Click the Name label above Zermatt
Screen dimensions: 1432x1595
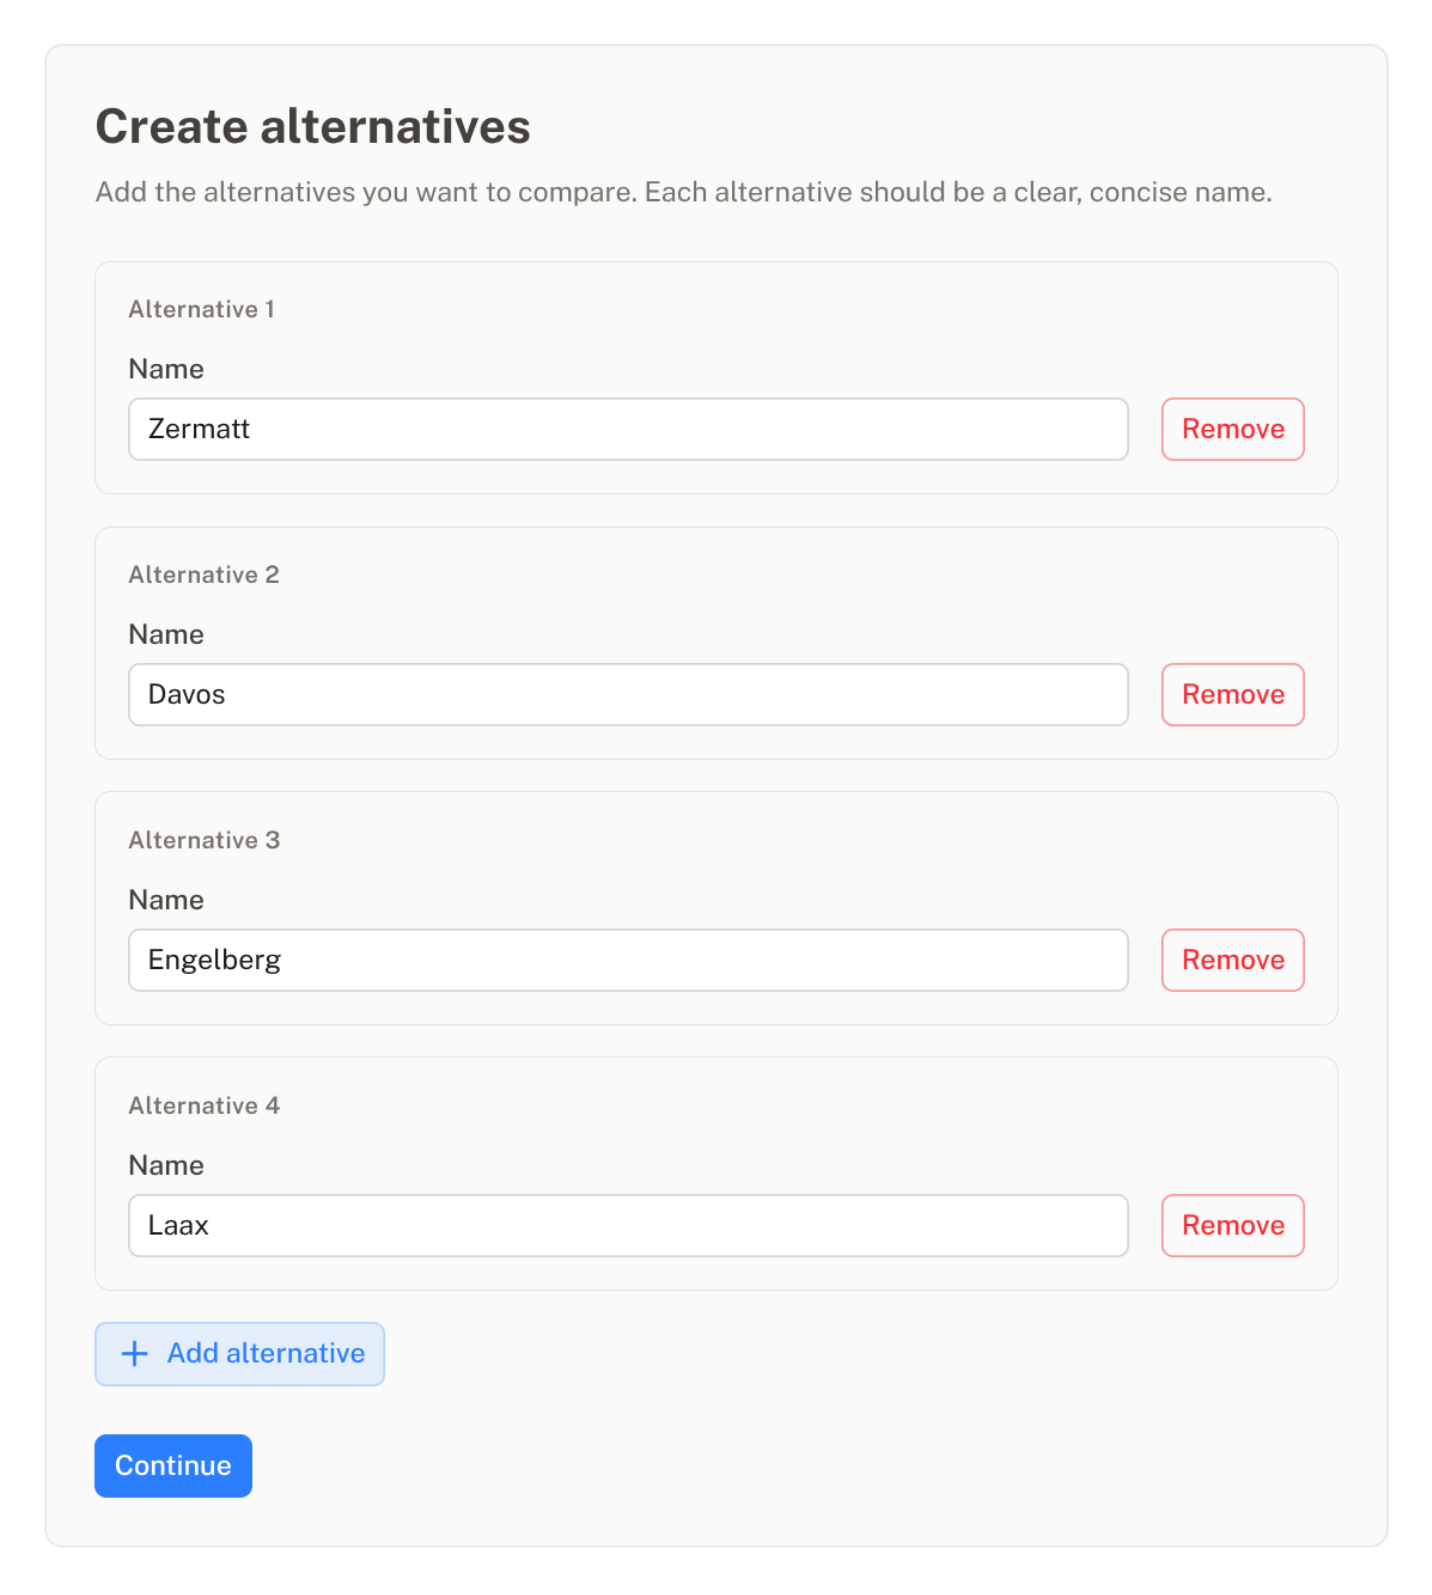165,368
